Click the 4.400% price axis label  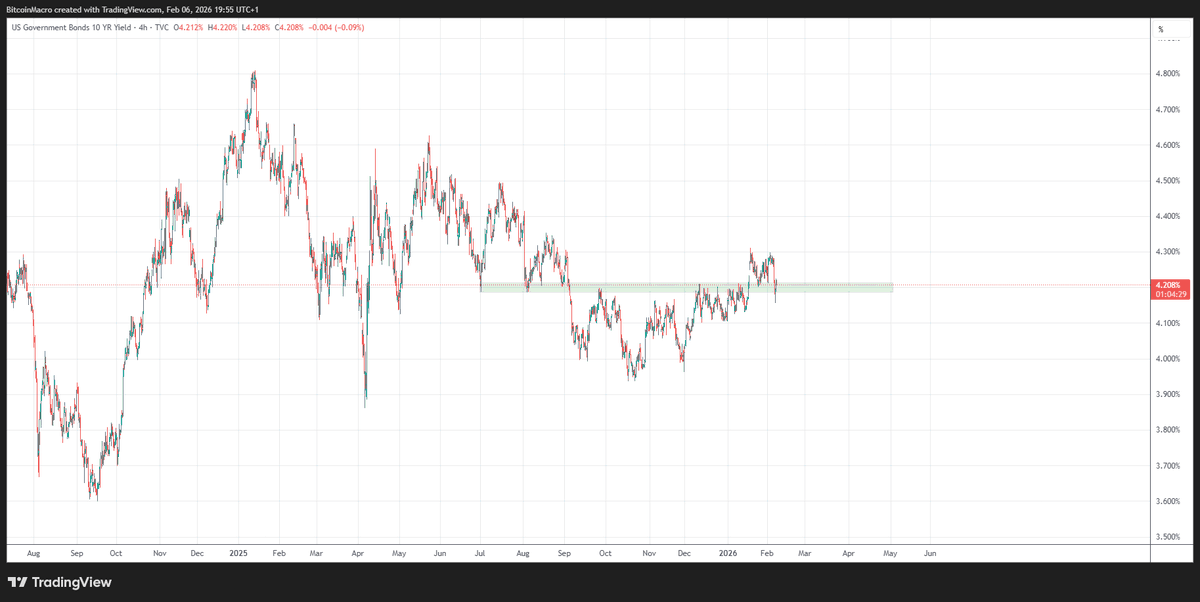tap(1170, 216)
